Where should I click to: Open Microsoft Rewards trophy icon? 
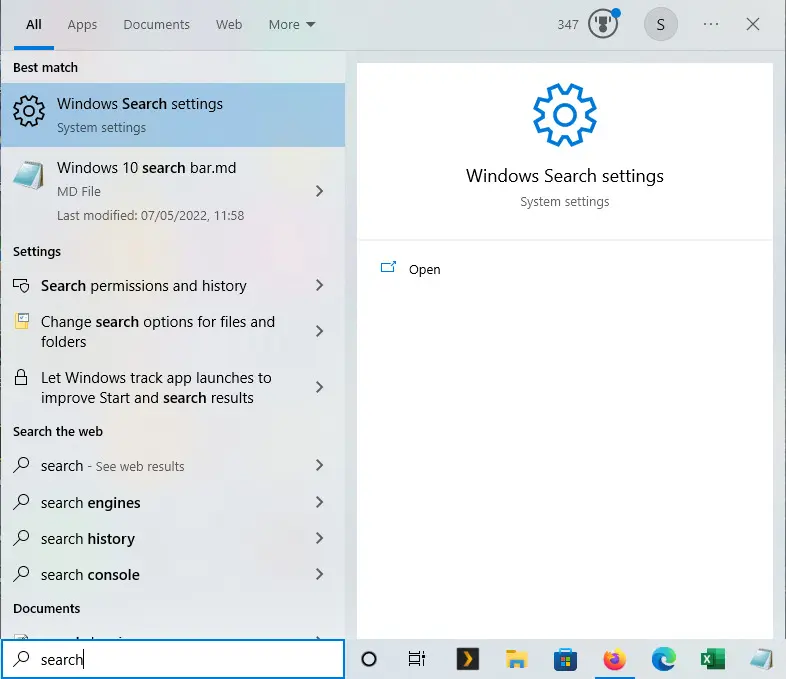coord(603,24)
